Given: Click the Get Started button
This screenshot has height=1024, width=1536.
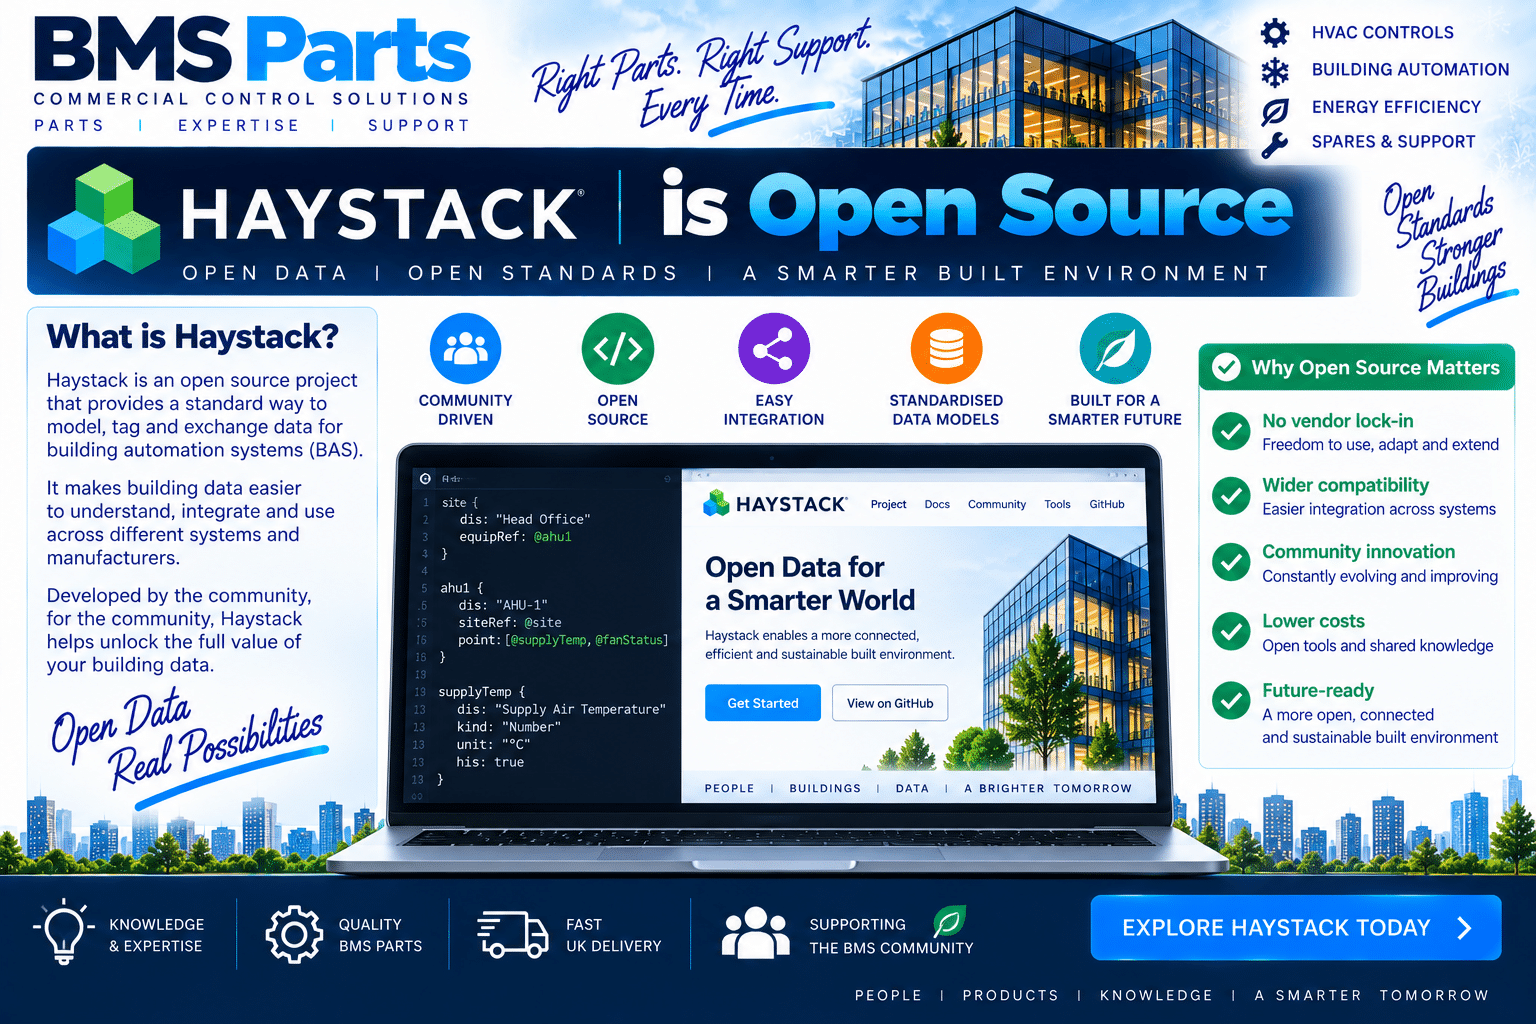Looking at the screenshot, I should point(763,703).
